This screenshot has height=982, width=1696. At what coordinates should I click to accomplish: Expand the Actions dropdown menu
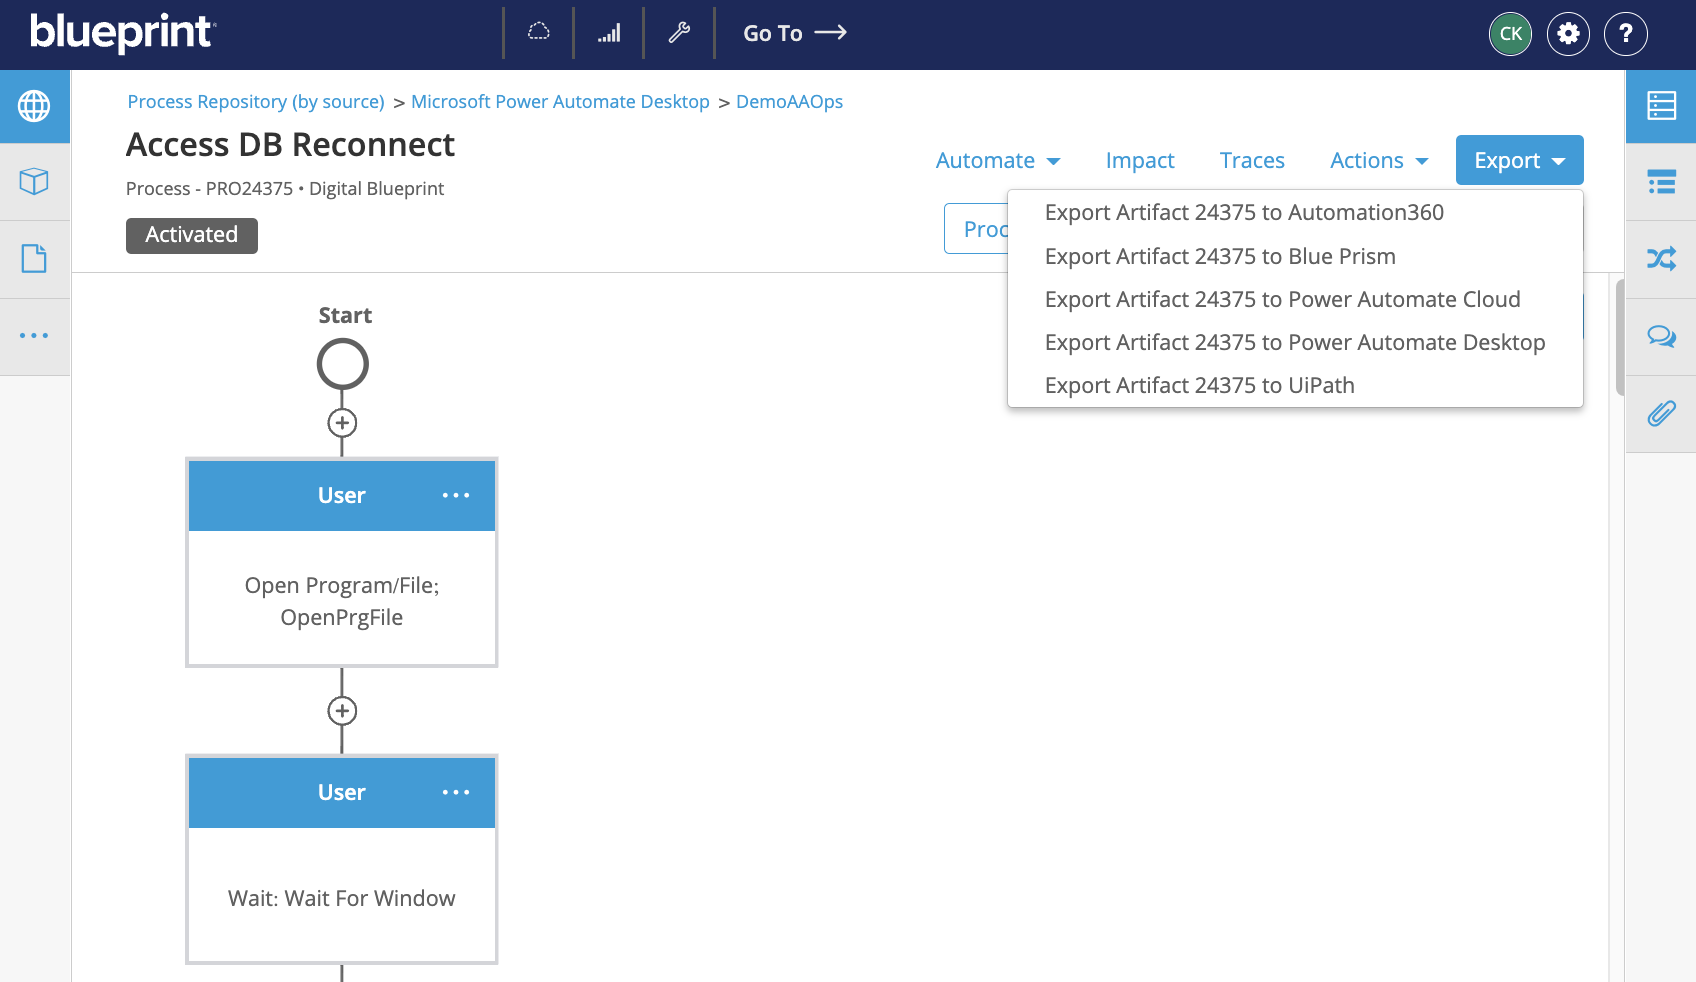tap(1378, 161)
